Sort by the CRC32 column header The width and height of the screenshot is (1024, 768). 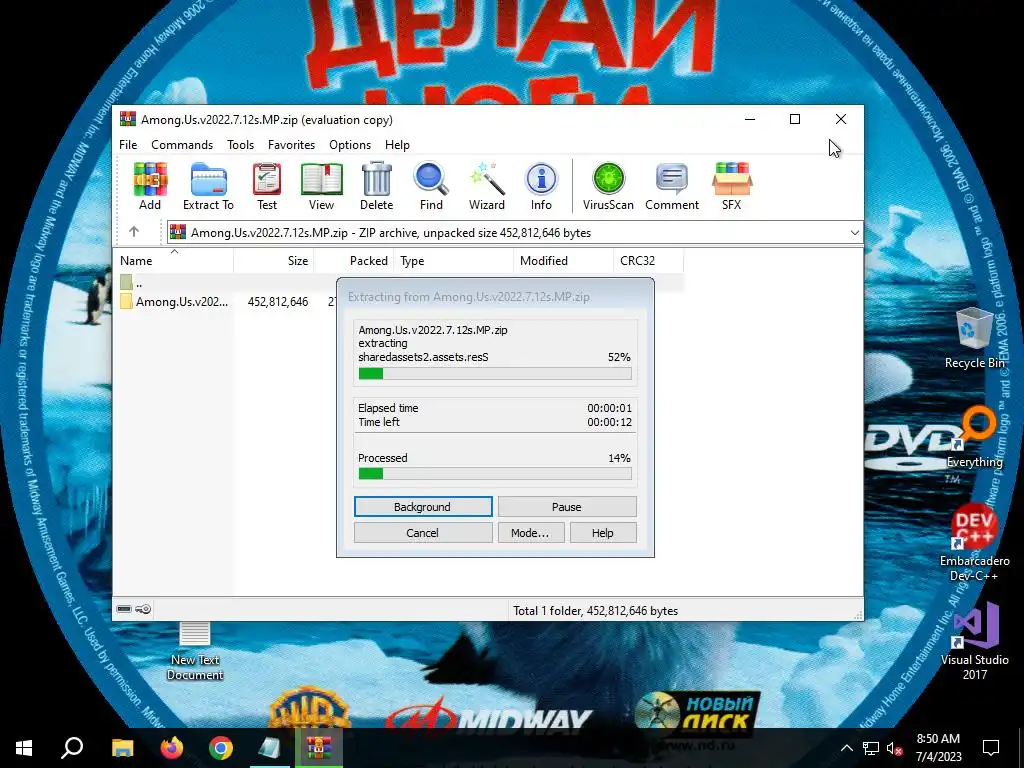click(x=648, y=261)
